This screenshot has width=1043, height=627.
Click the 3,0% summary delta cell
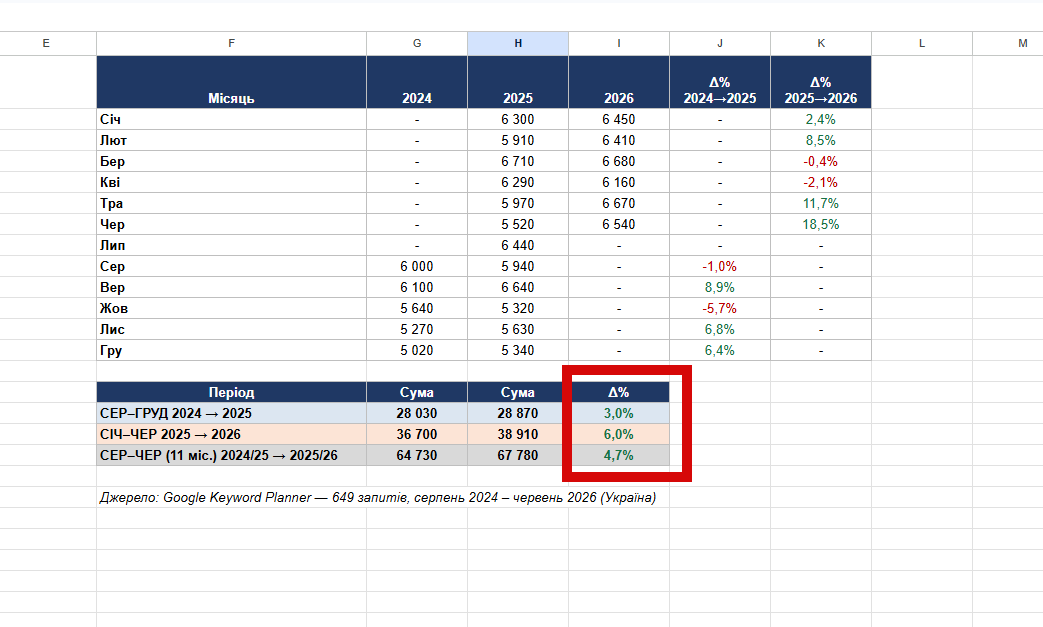(x=619, y=414)
